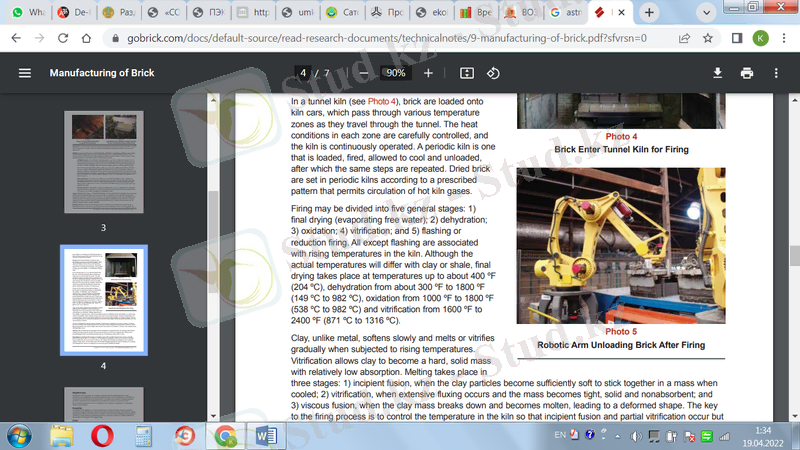Reload the current page
Viewport: 800px width, 450px height.
[x=63, y=38]
